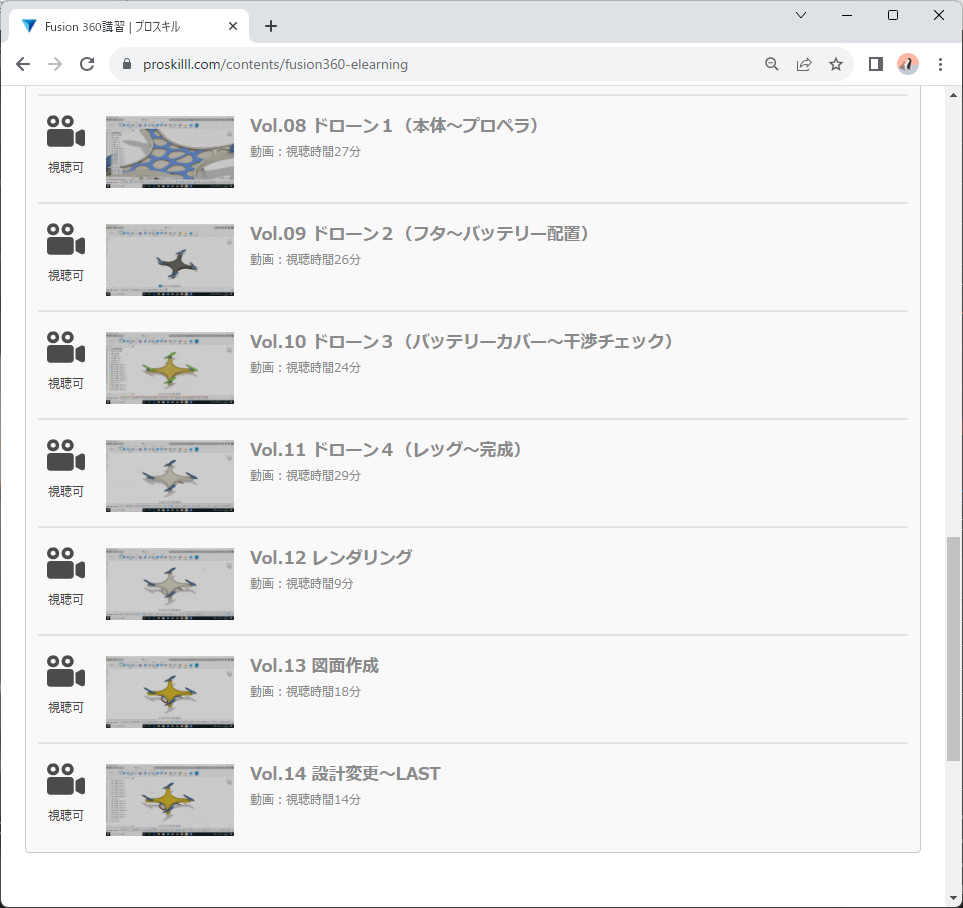Click the camera icon for Vol.11
This screenshot has height=908, width=963.
(x=66, y=456)
